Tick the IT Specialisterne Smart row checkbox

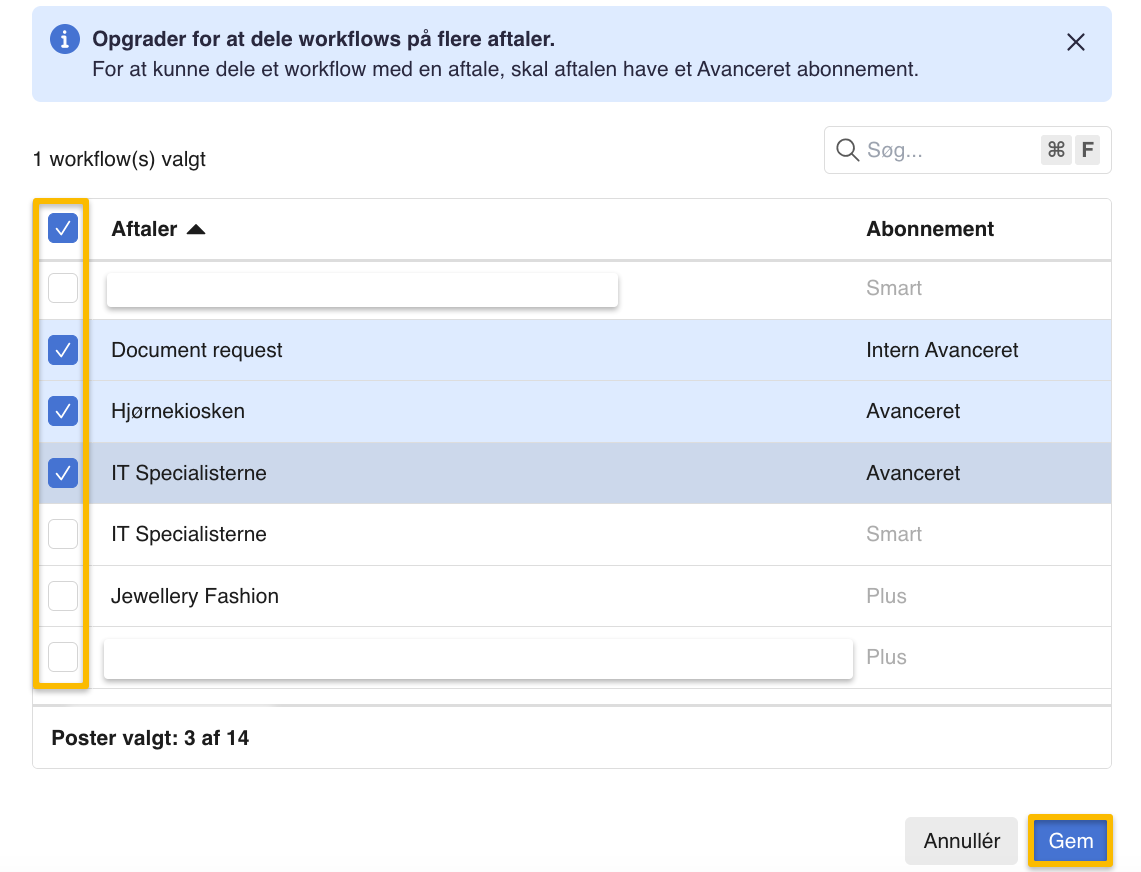(x=63, y=534)
